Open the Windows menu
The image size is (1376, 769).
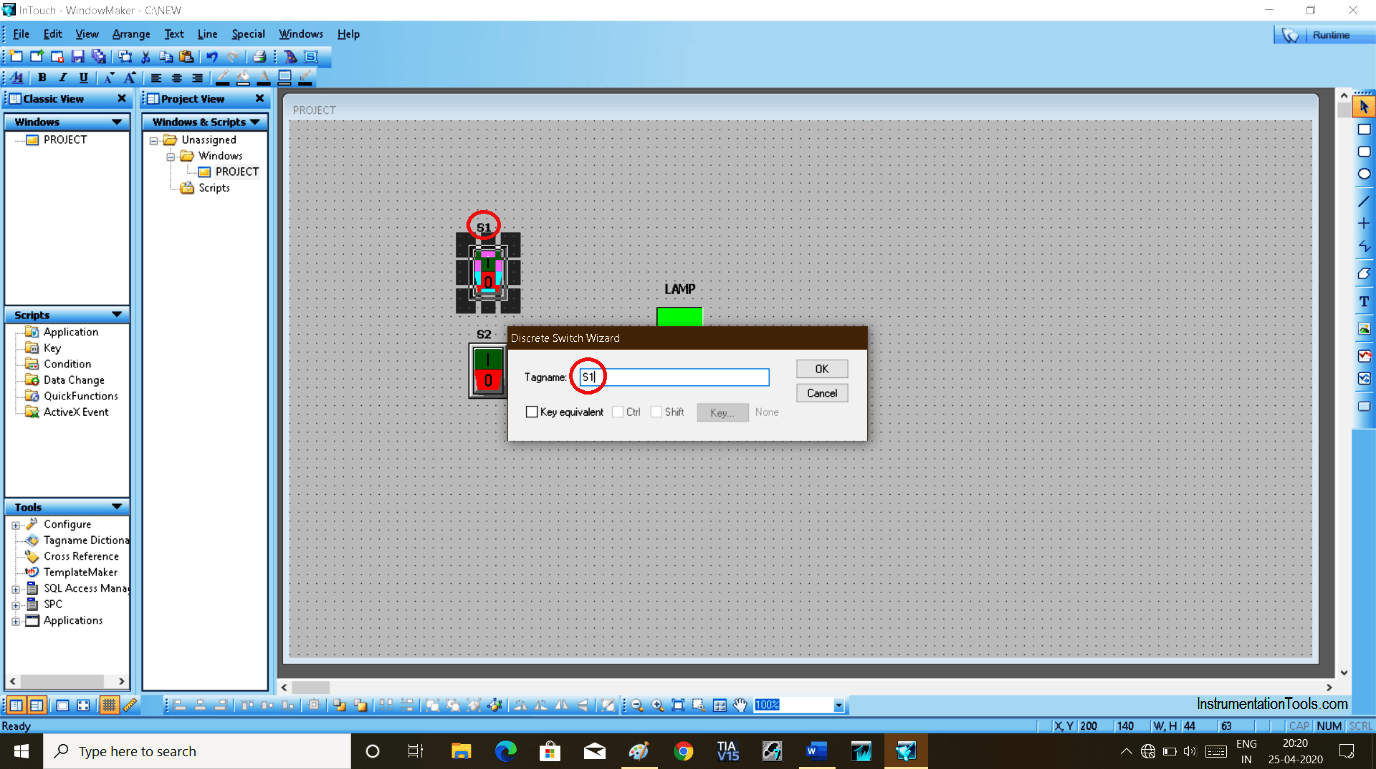300,34
